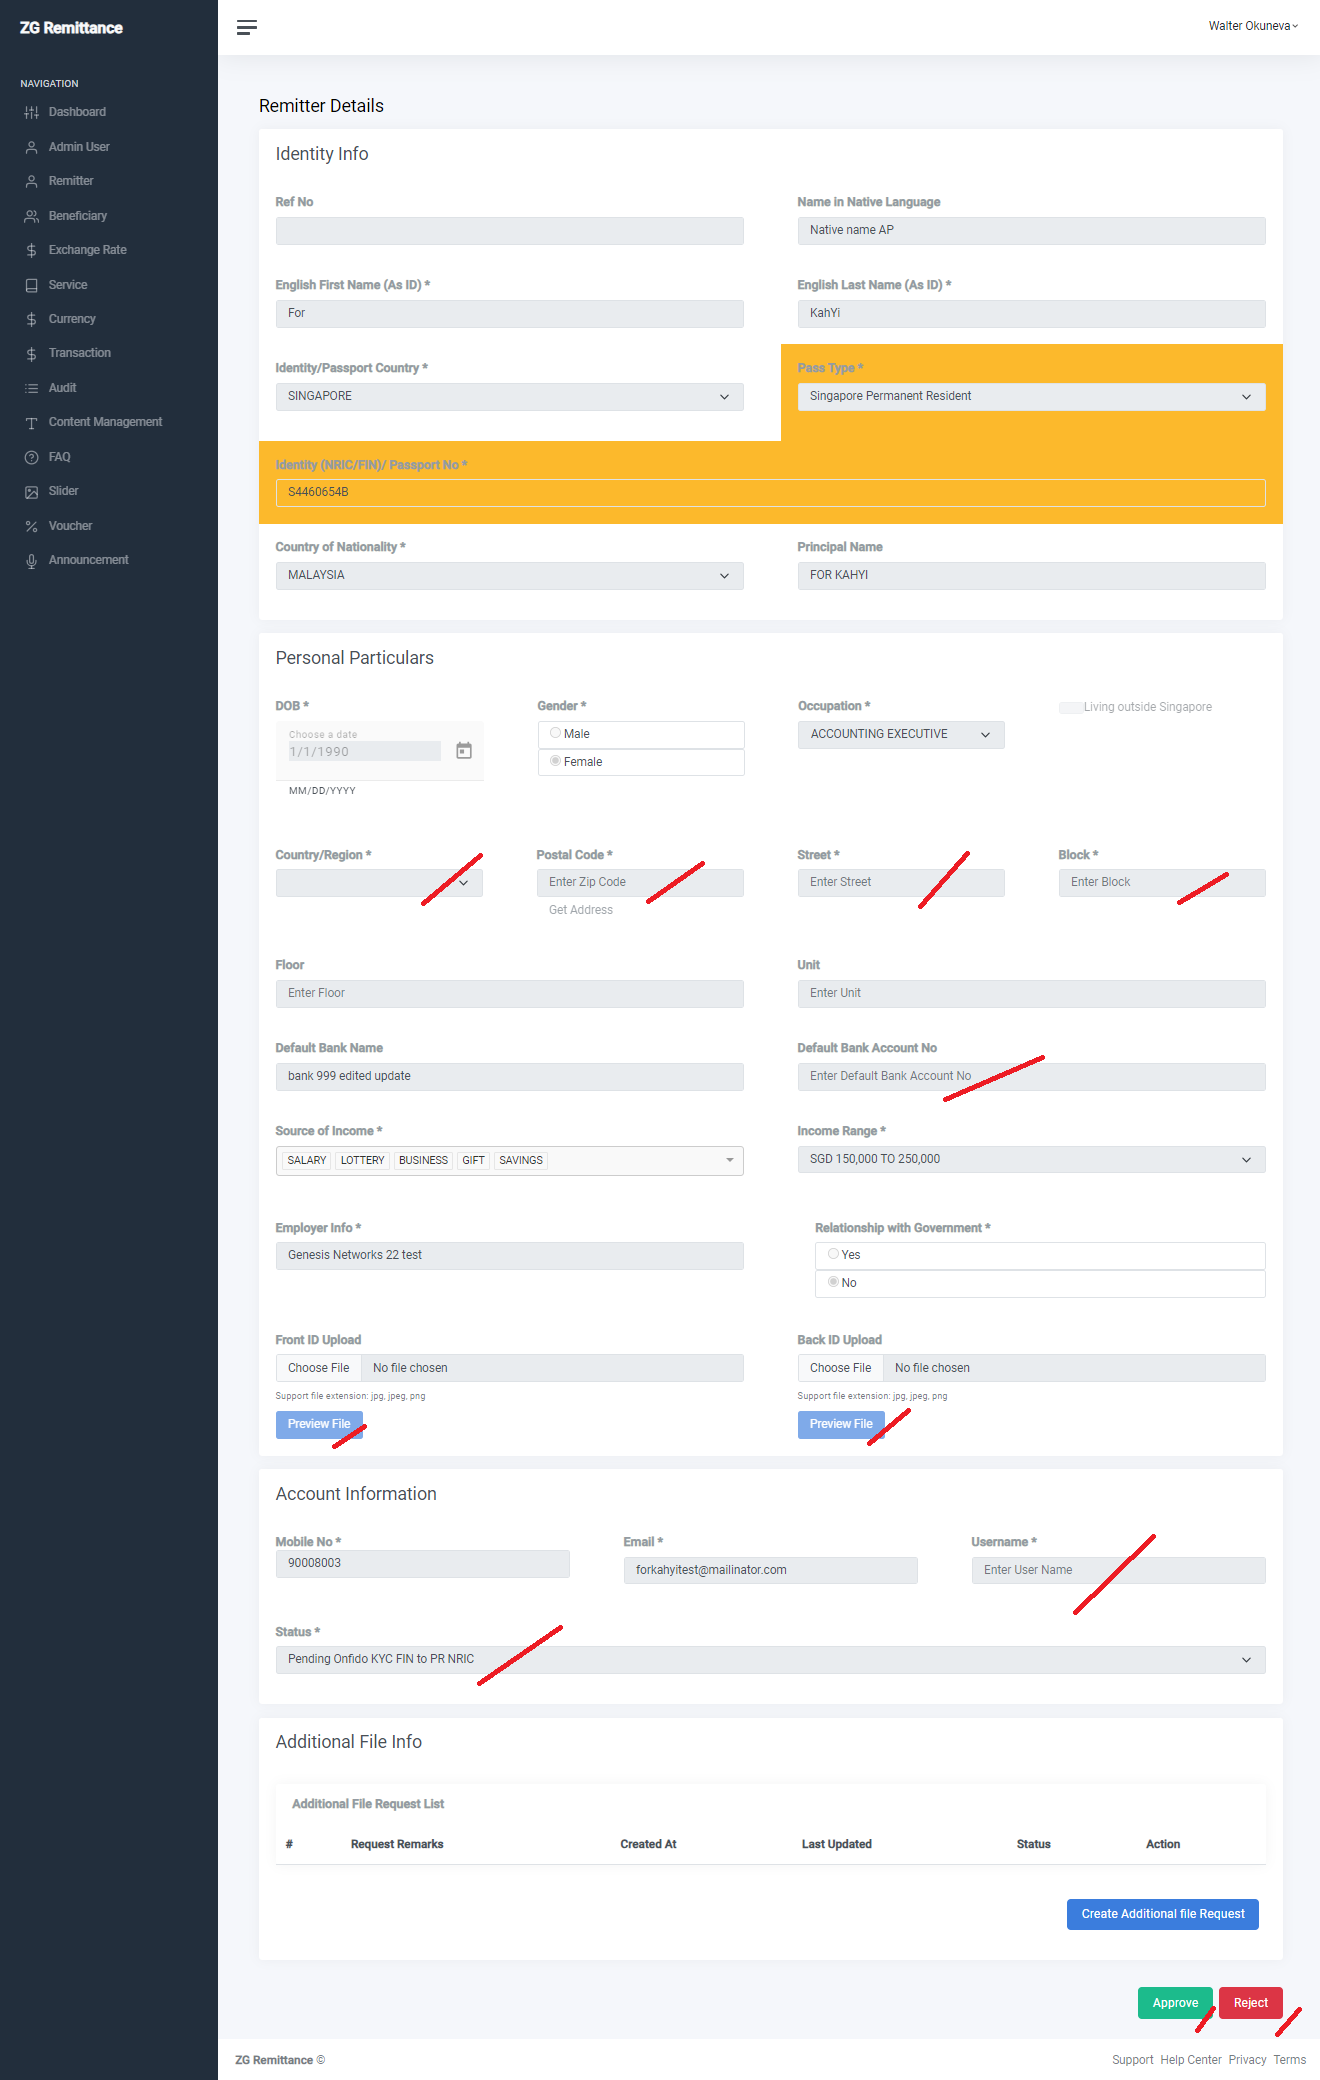Screen dimensions: 1320x2080
Task: Go to Transaction in the navigation
Action: pyautogui.click(x=80, y=353)
